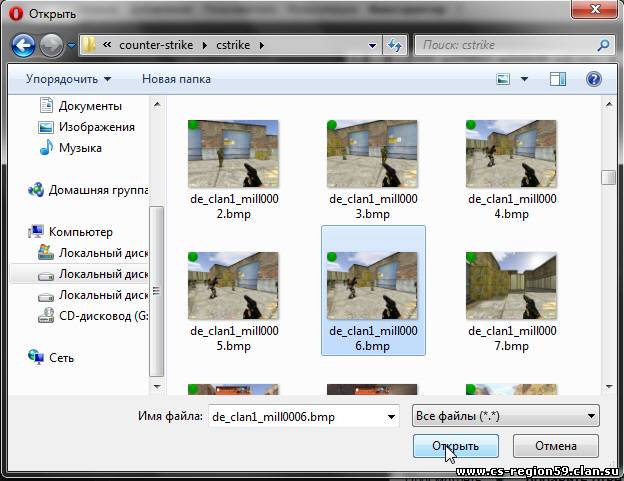
Task: Expand the arrow after cstrike
Action: (261, 45)
